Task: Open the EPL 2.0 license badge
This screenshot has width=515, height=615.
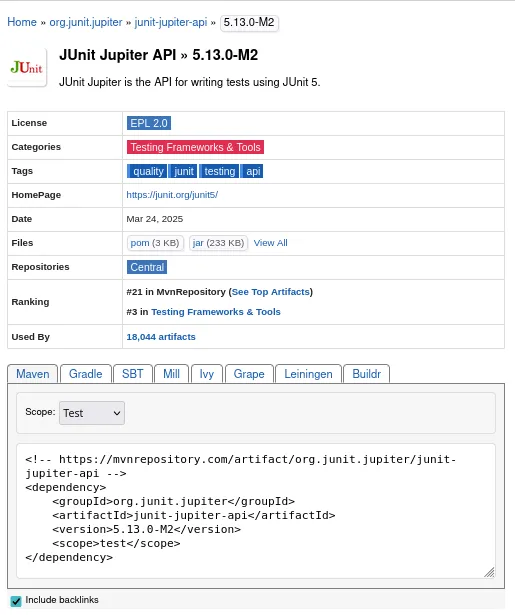Action: pyautogui.click(x=149, y=123)
